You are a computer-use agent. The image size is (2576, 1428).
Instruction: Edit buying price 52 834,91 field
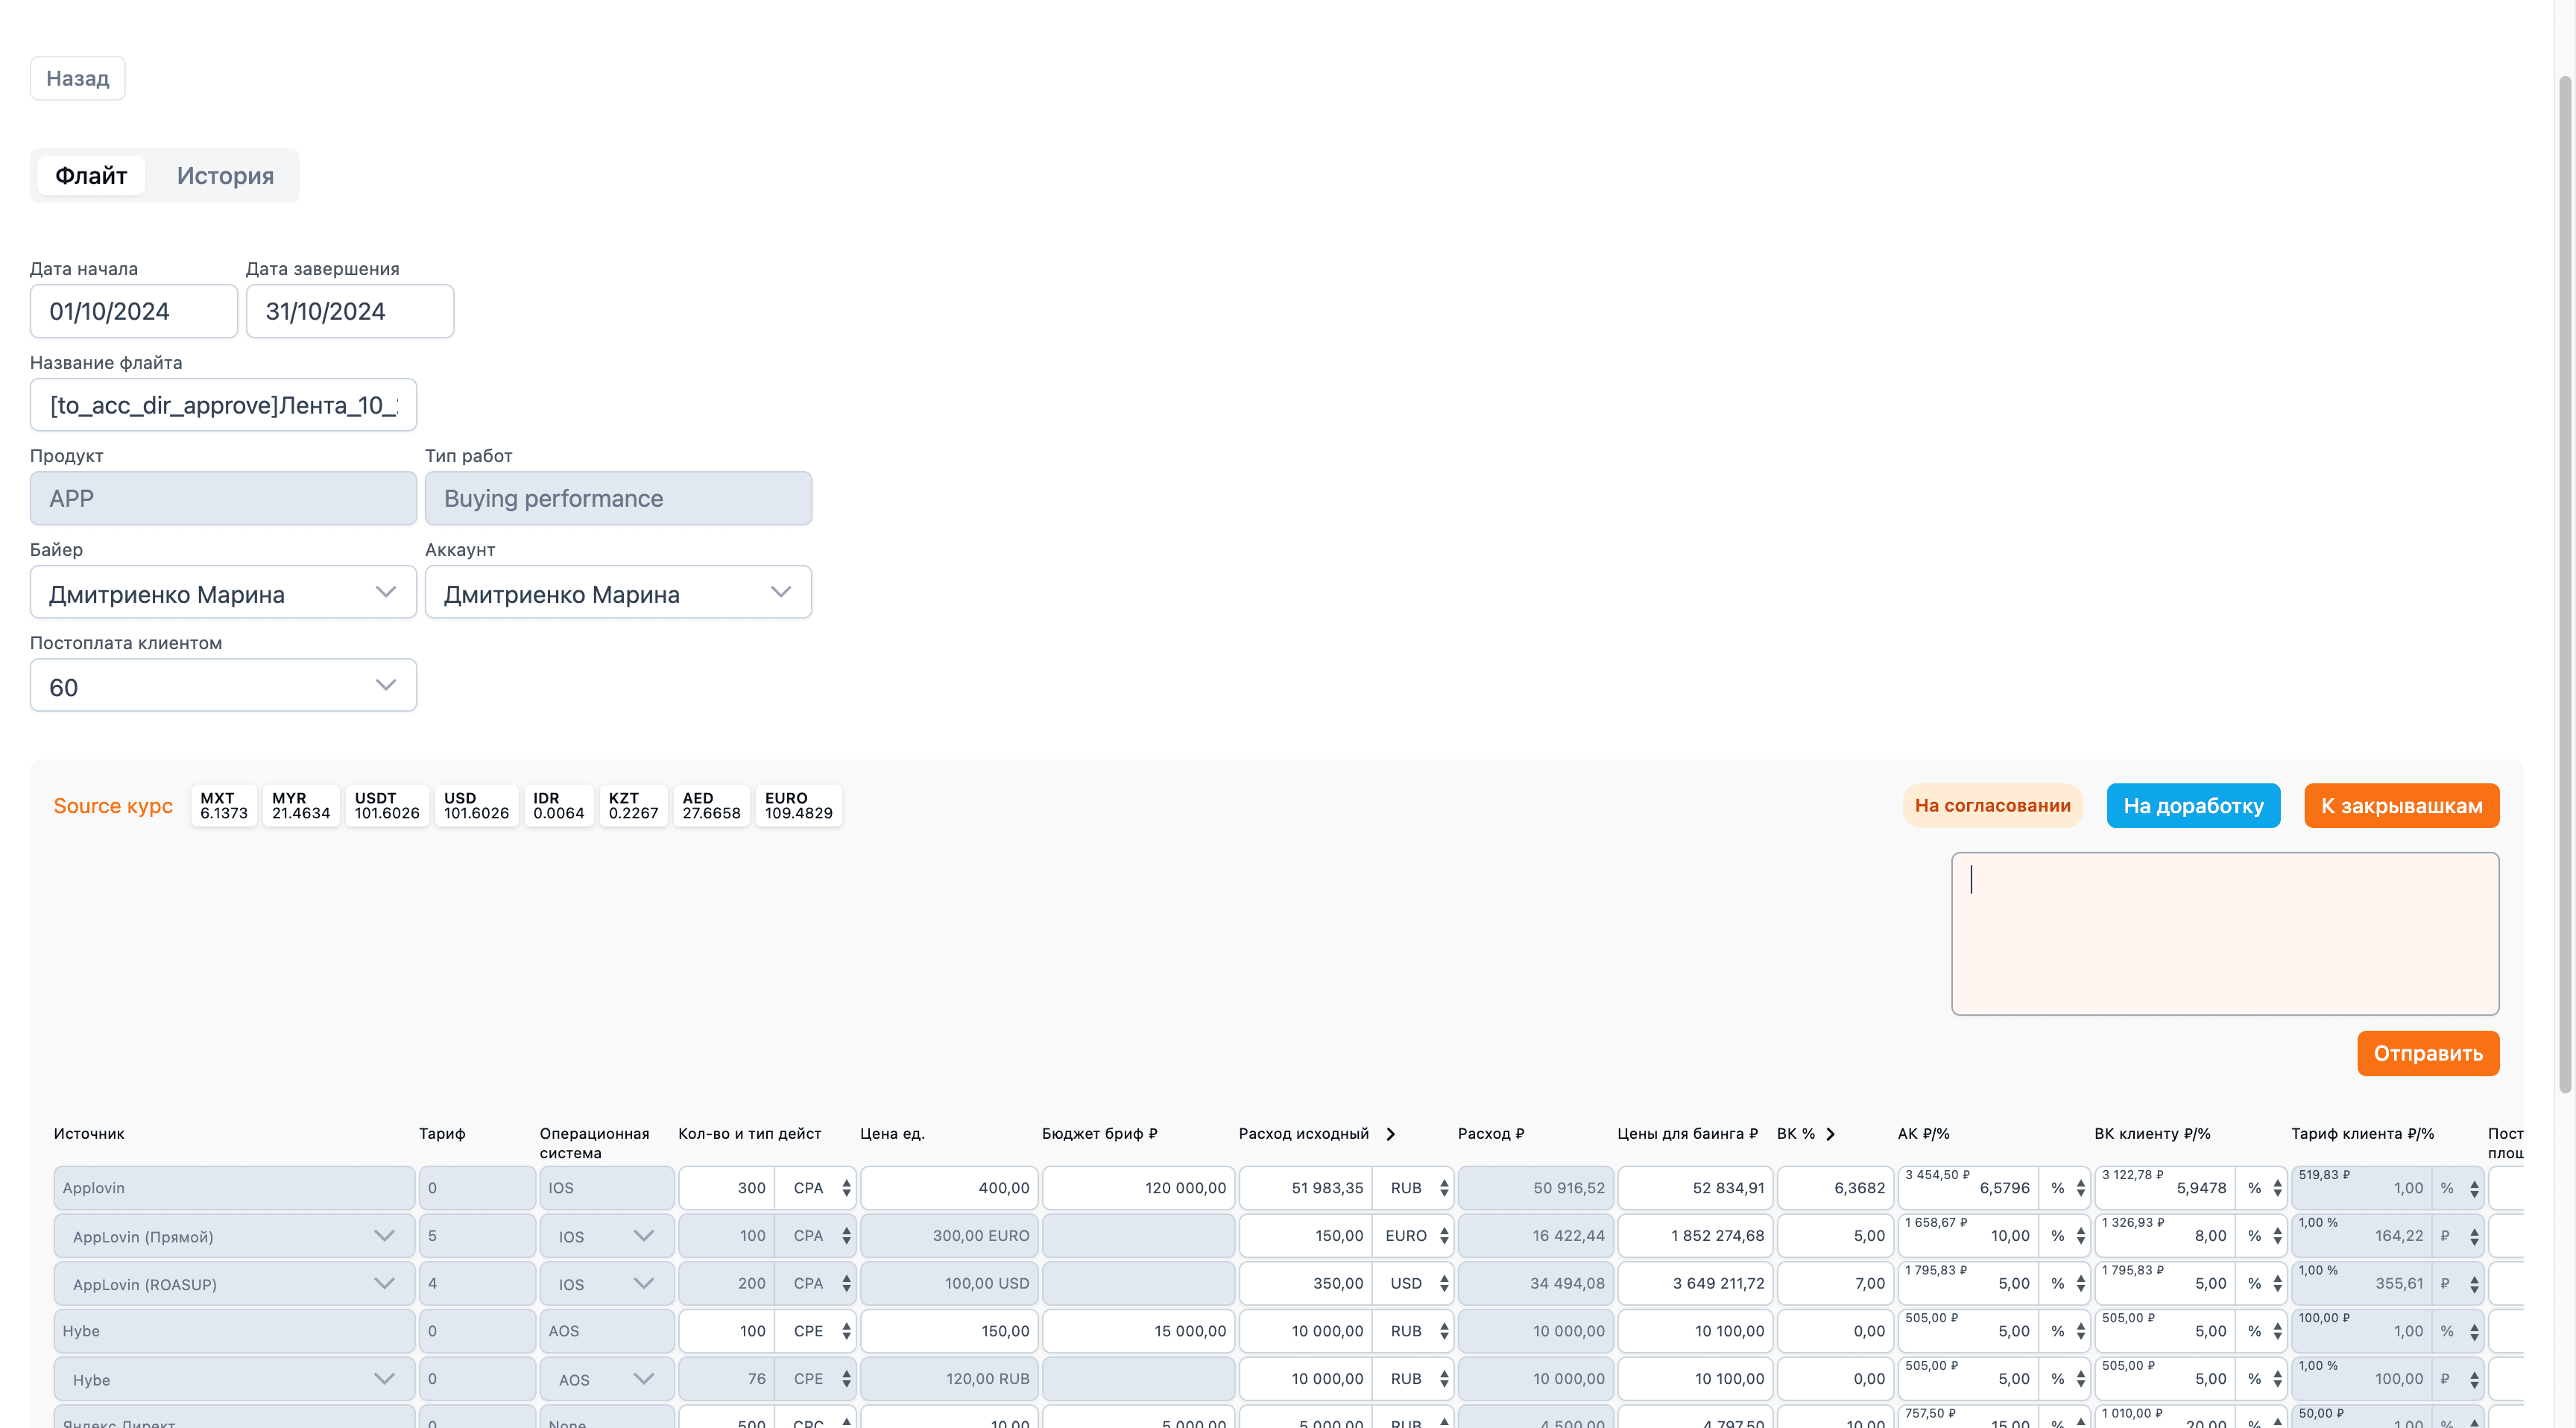point(1695,1188)
